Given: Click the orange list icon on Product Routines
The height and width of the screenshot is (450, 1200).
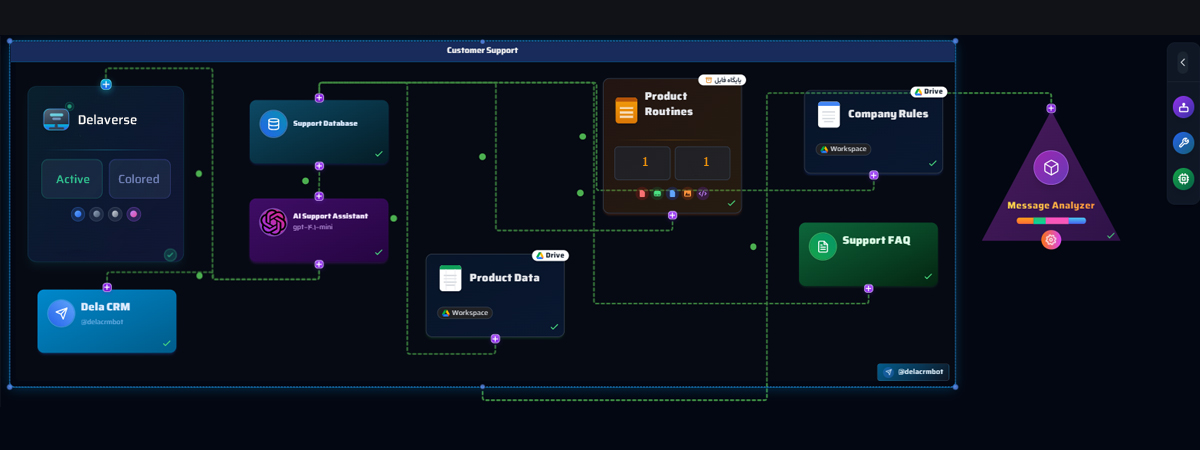Looking at the screenshot, I should coord(626,110).
